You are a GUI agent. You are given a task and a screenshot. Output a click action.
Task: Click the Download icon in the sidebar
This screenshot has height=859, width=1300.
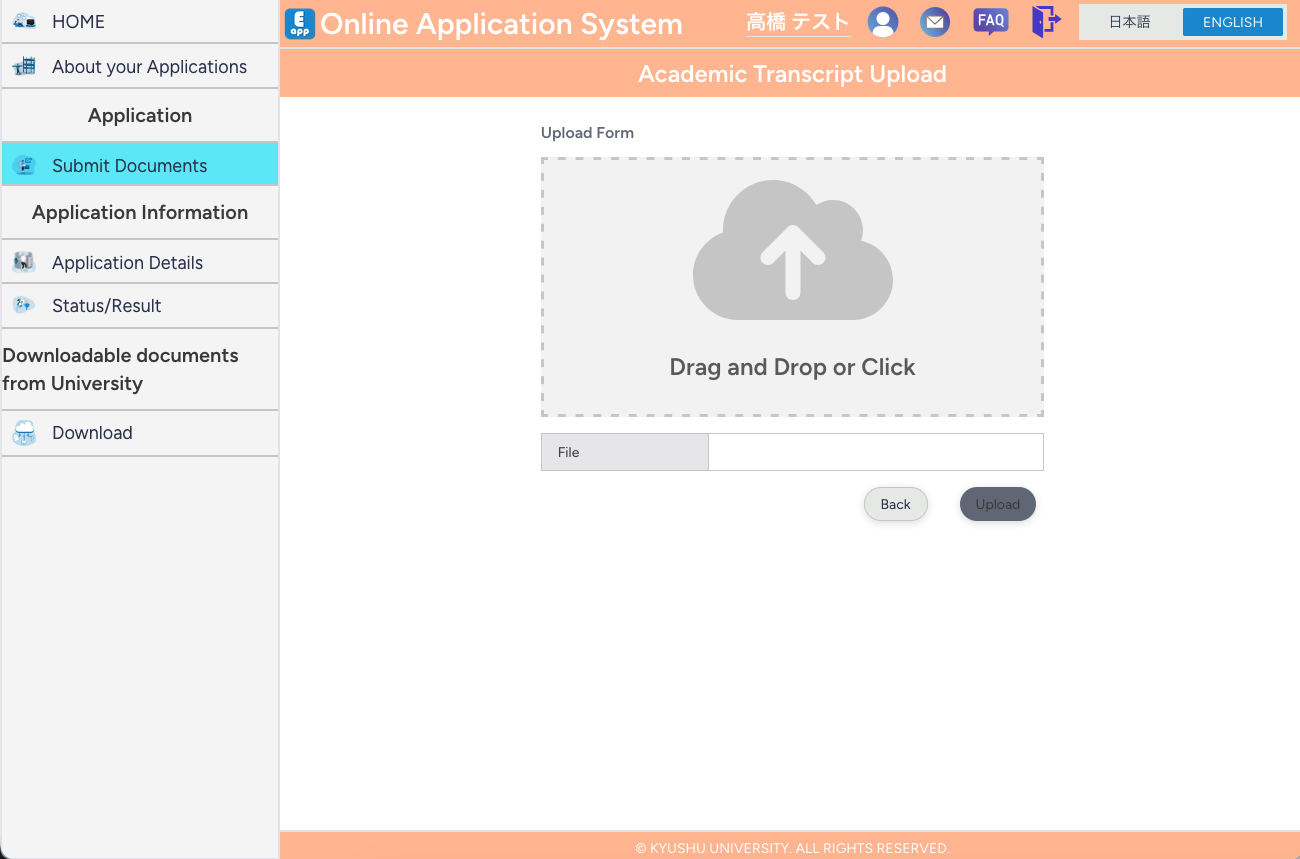23,432
